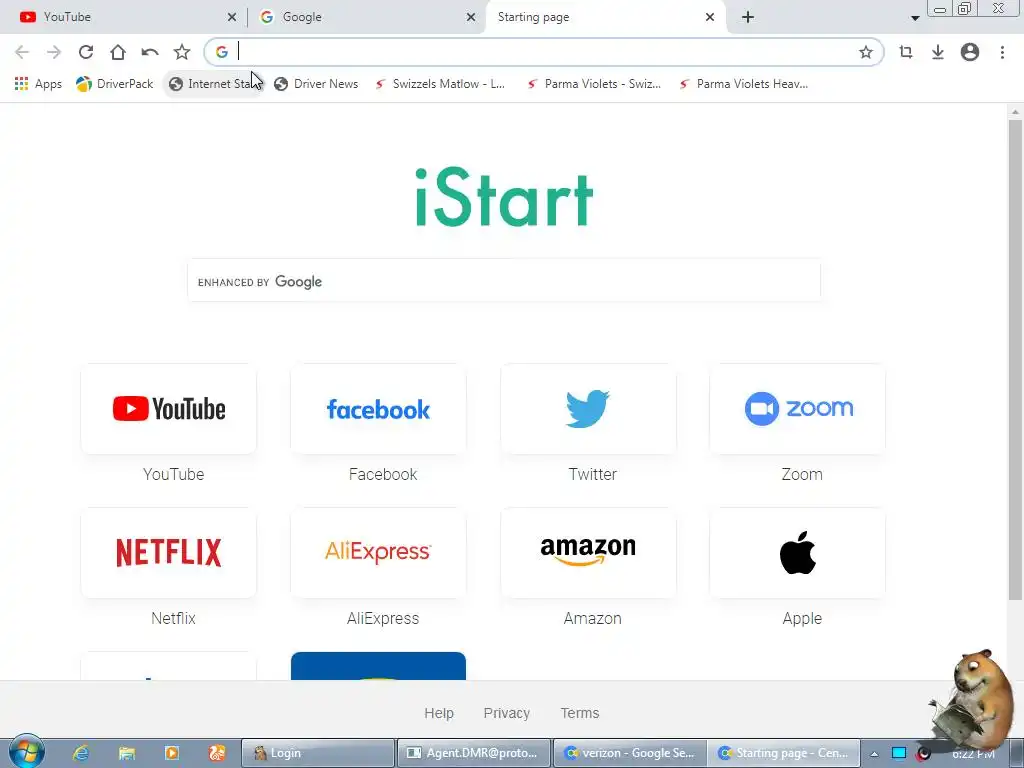Switch to Starting page taskbar window
The width and height of the screenshot is (1024, 768).
(x=784, y=753)
